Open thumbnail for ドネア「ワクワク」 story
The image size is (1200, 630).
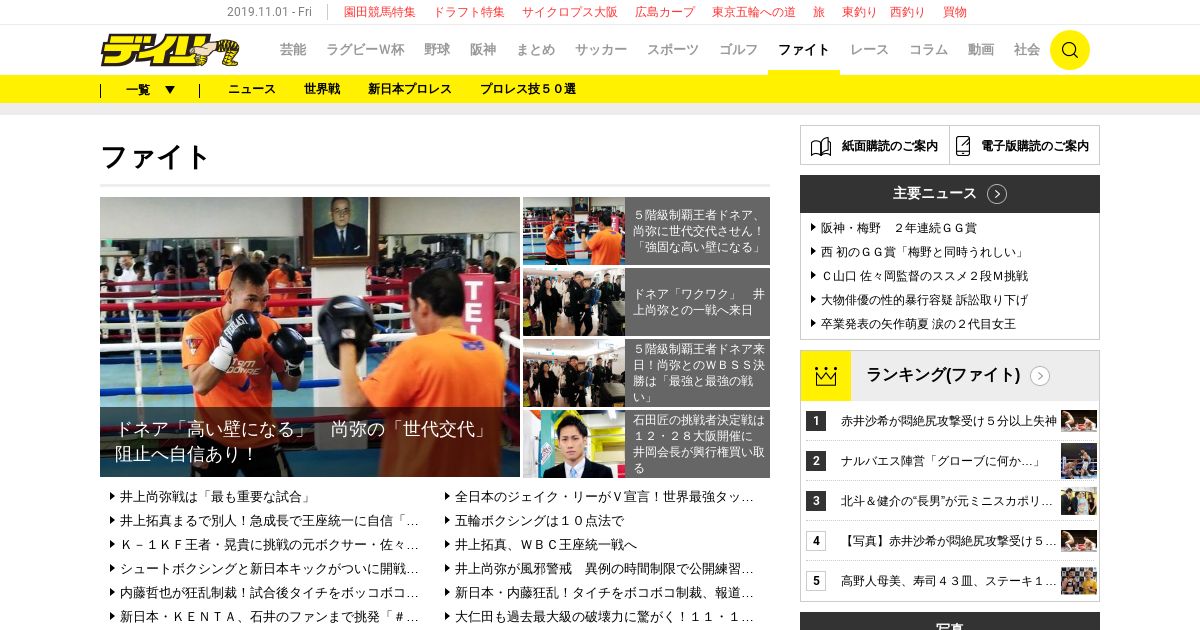[x=574, y=302]
